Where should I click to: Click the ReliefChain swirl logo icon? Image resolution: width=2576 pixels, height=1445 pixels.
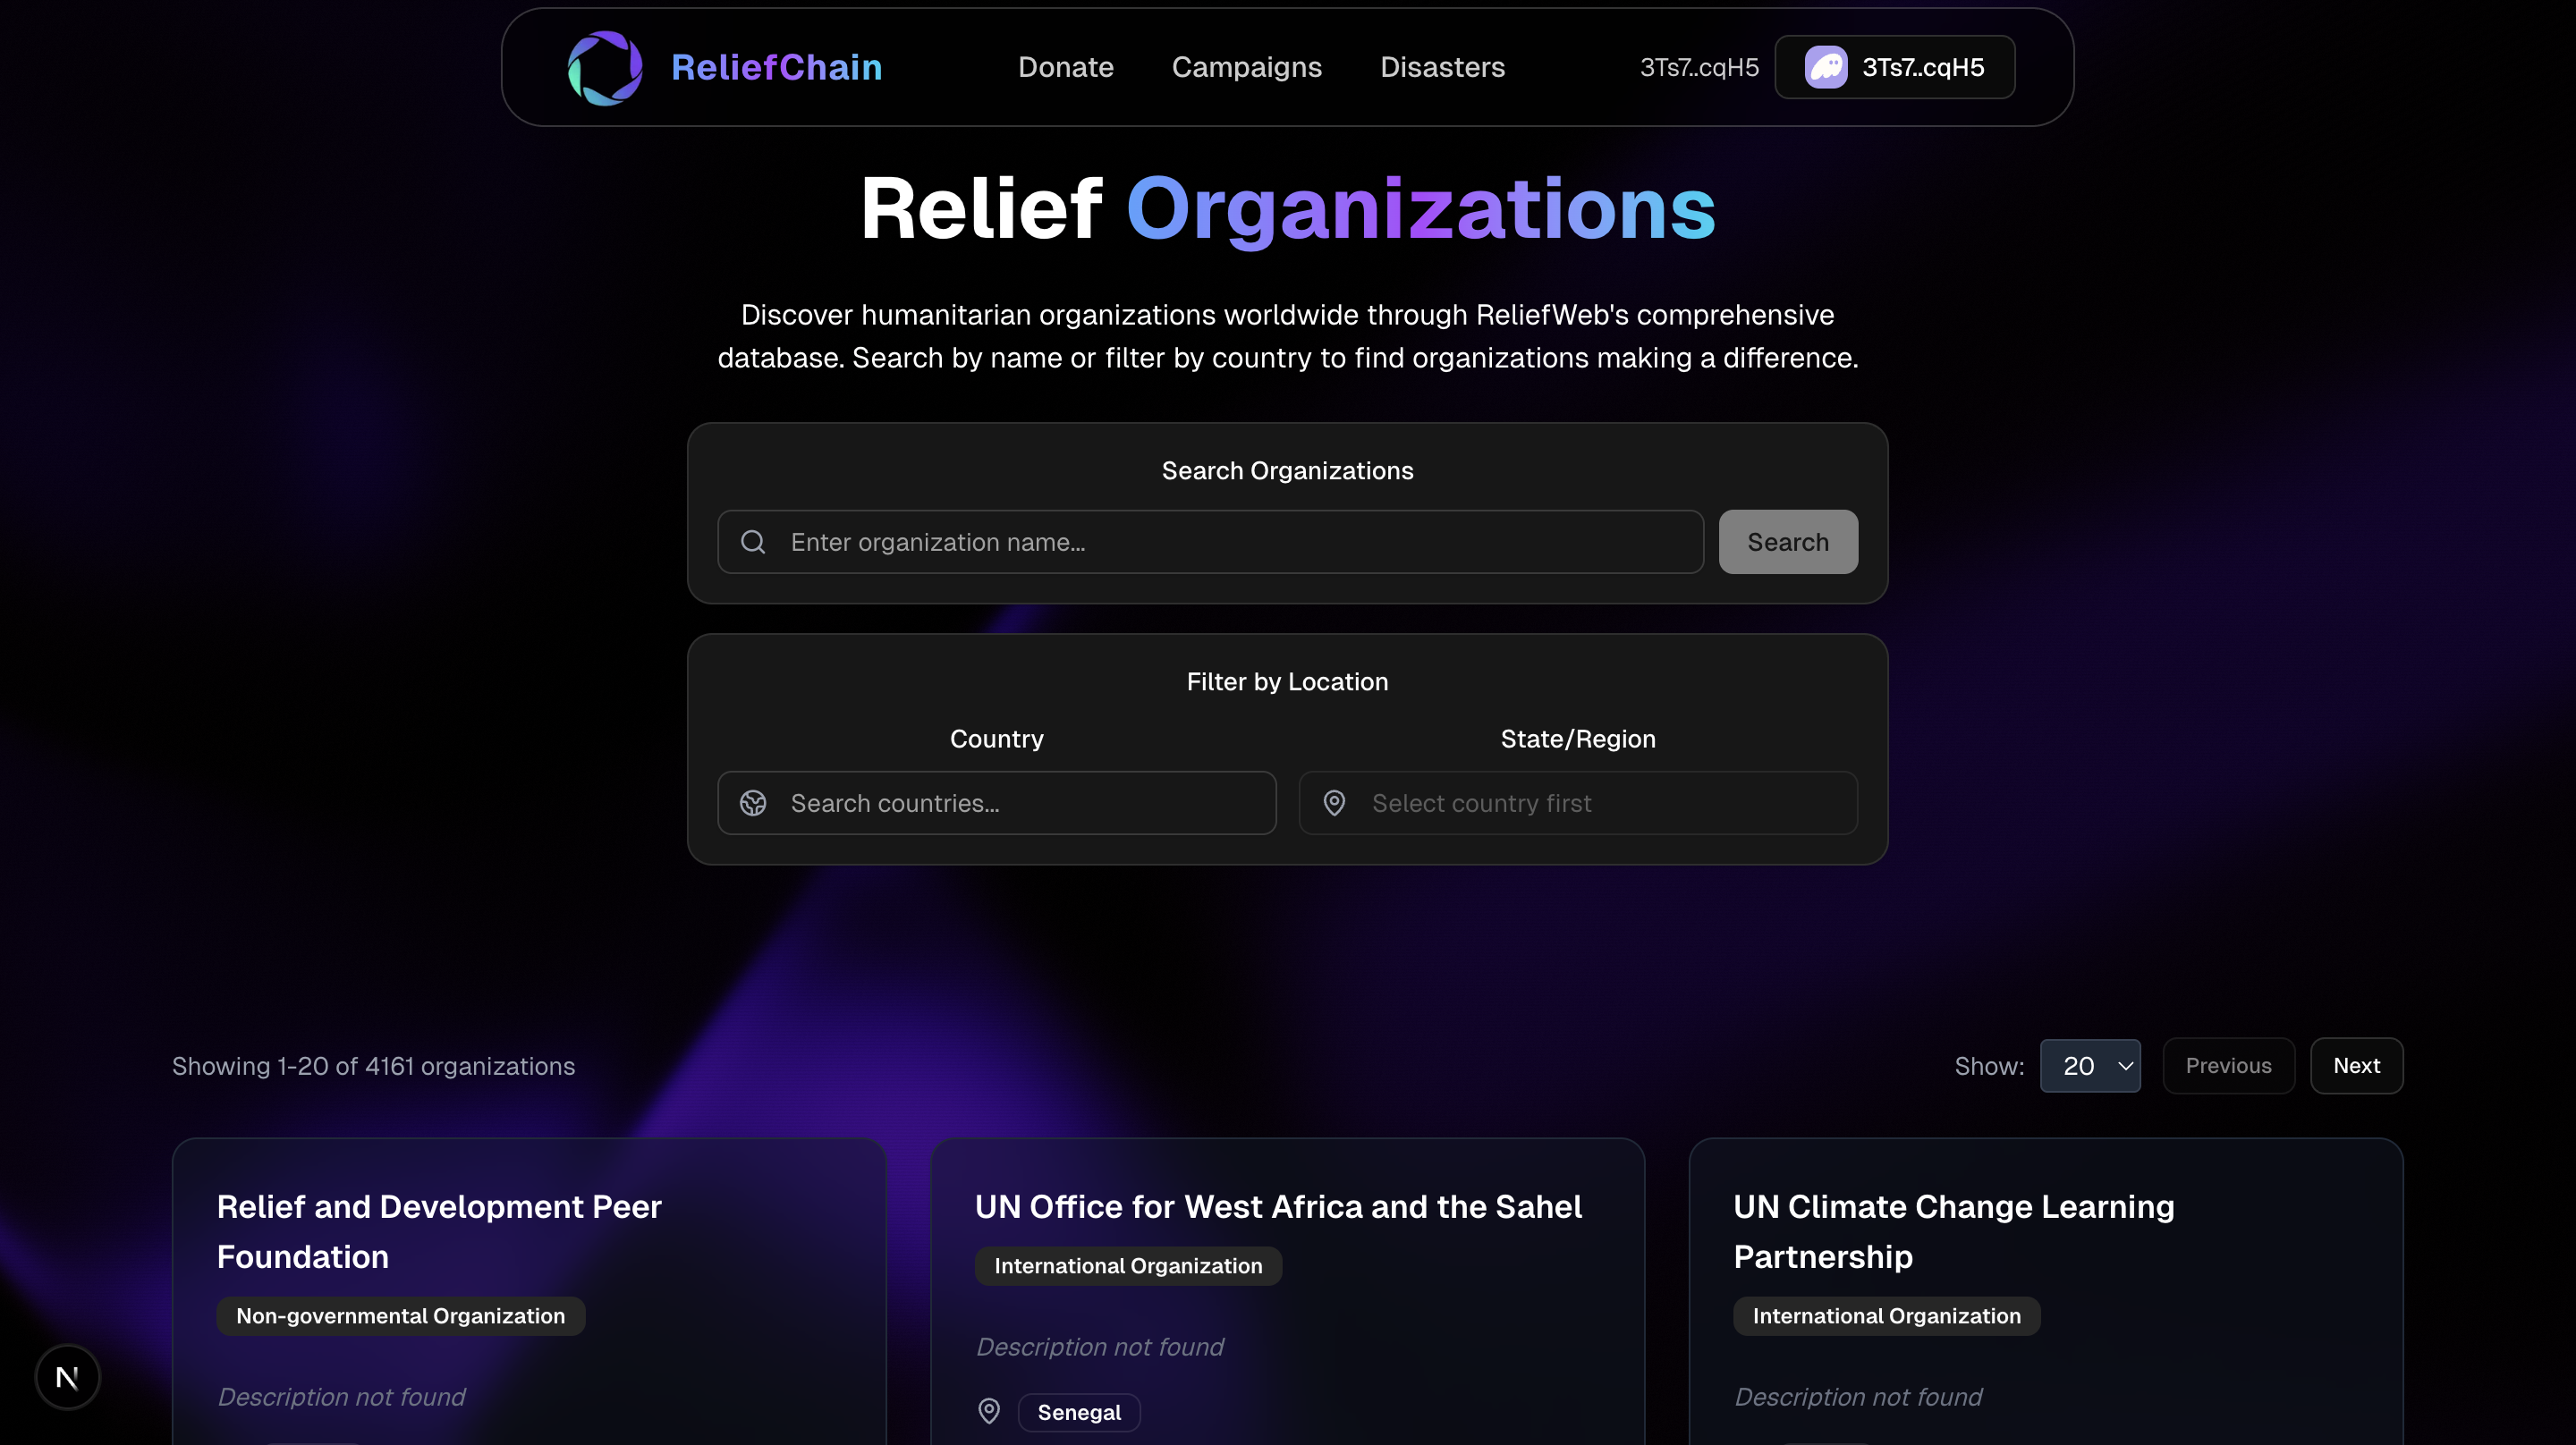(604, 67)
